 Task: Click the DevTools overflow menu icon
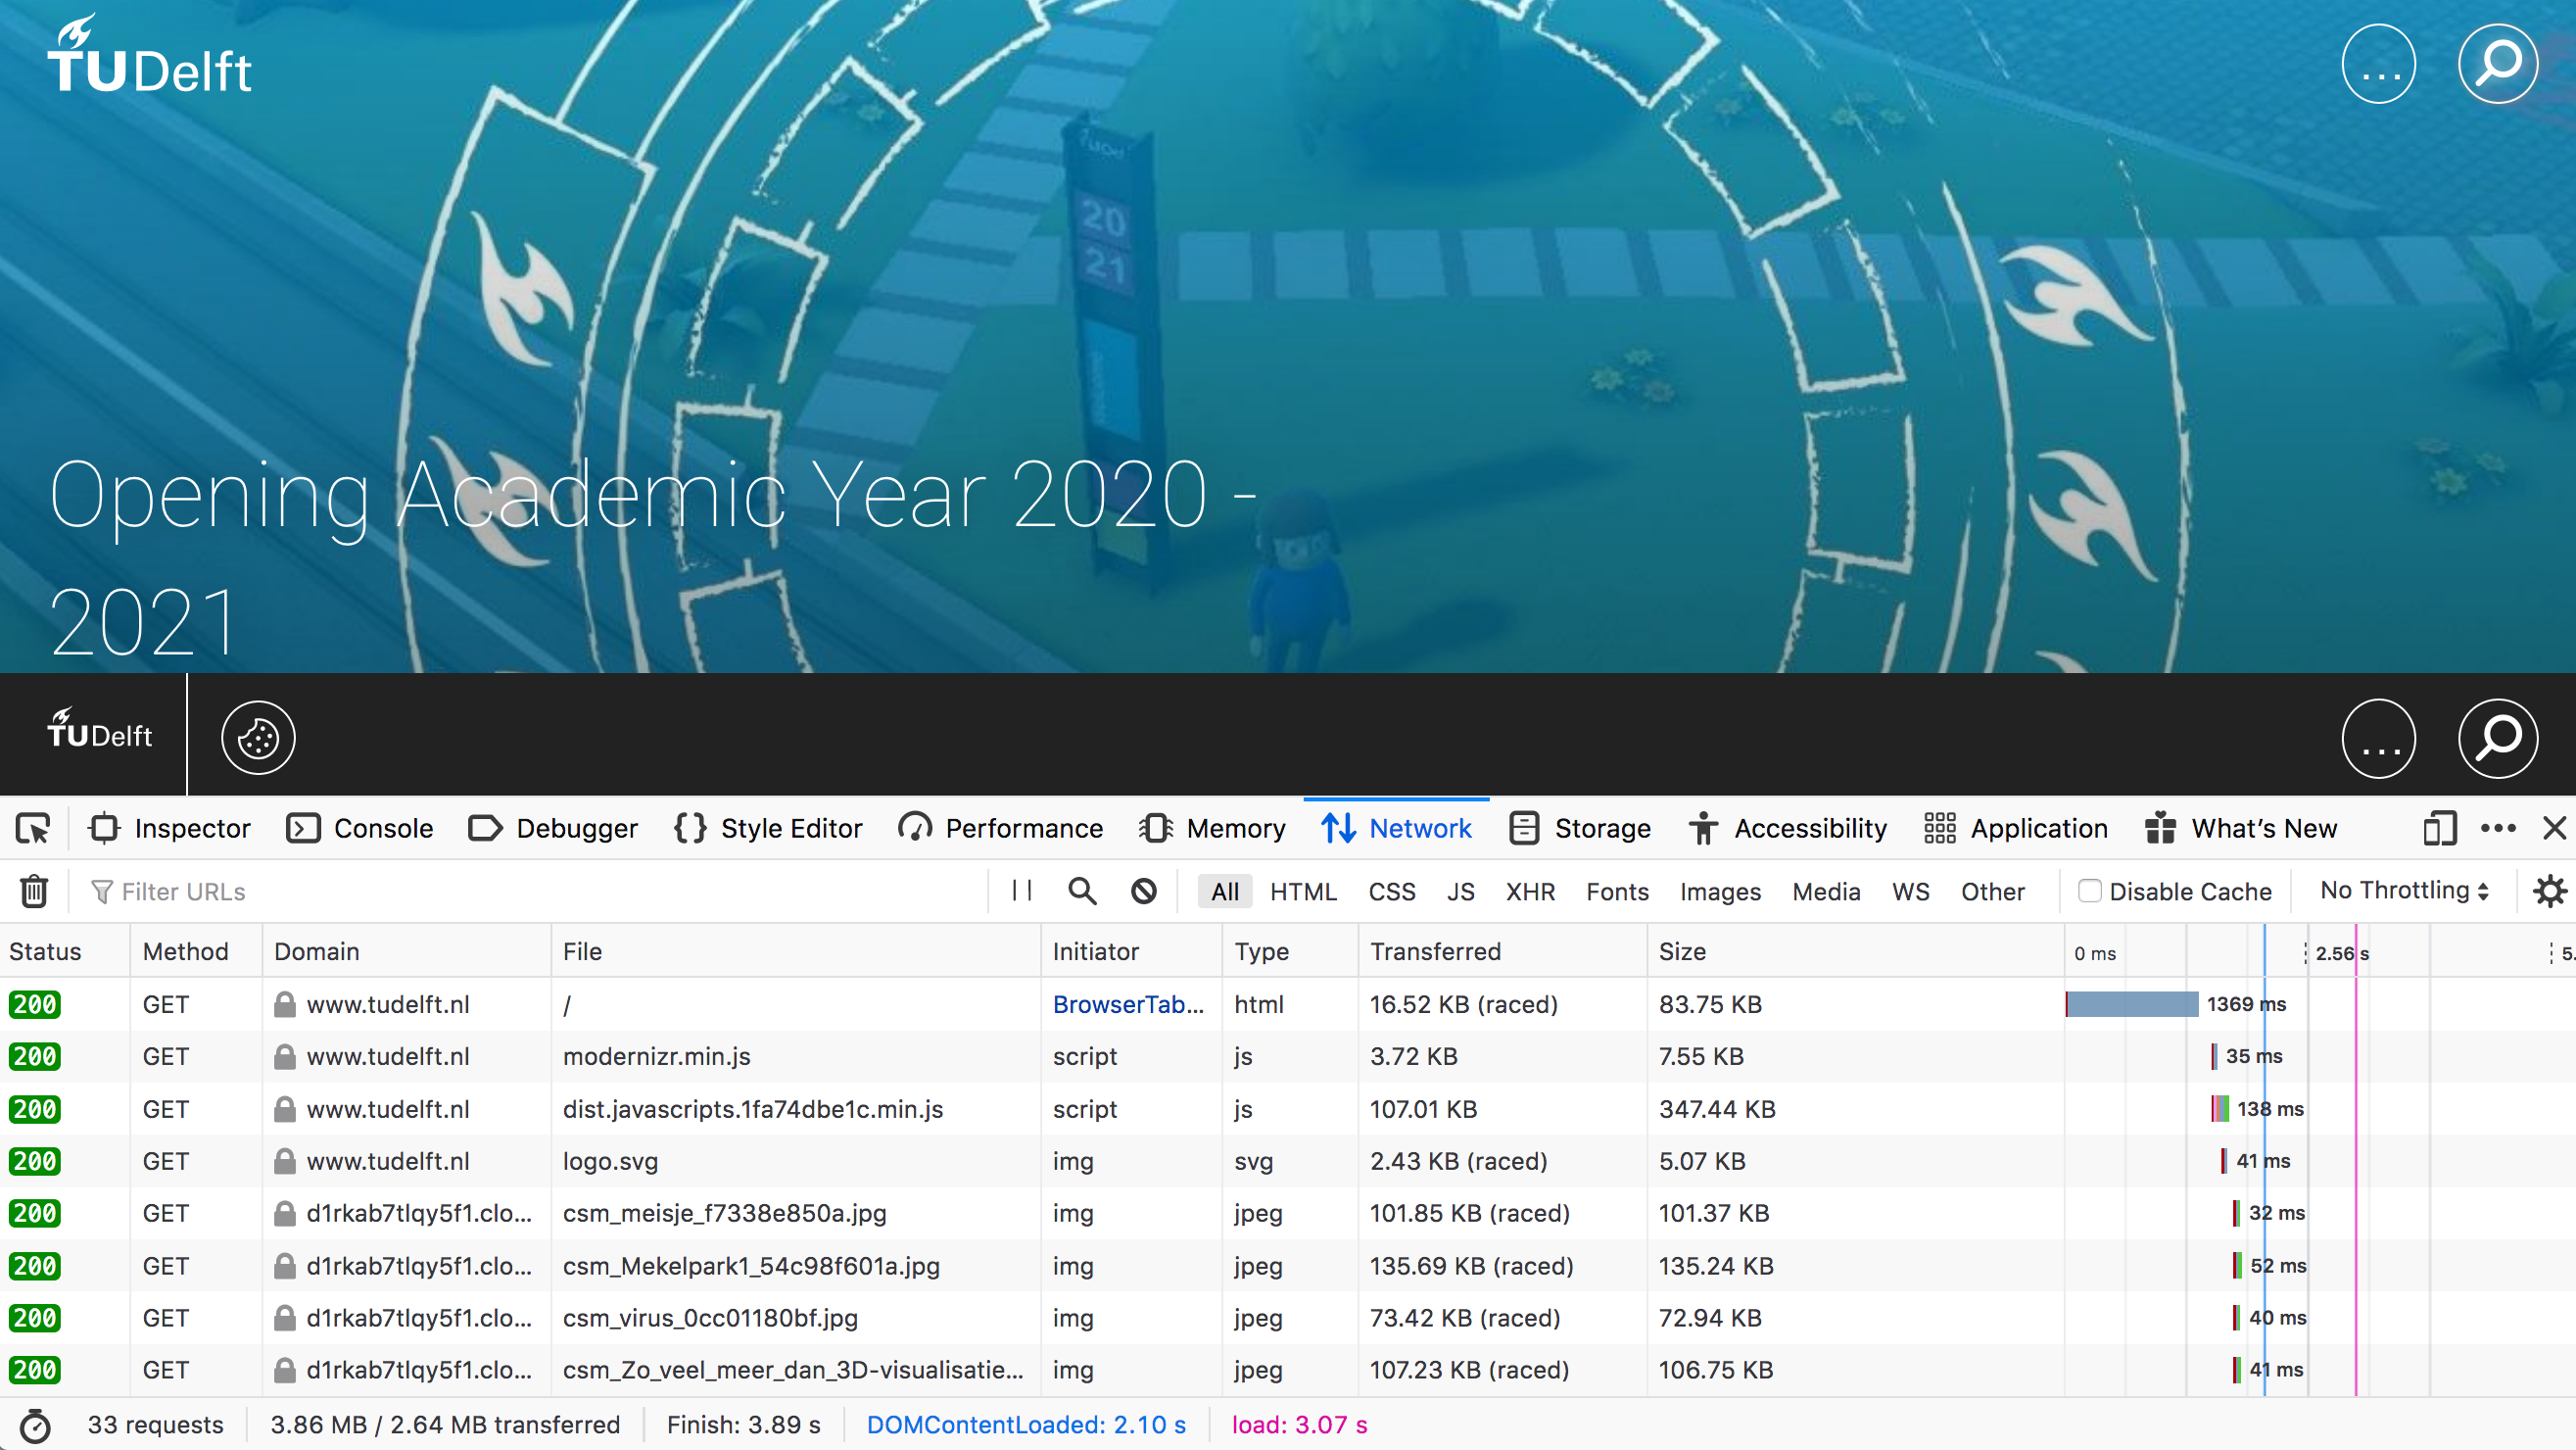pyautogui.click(x=2499, y=827)
